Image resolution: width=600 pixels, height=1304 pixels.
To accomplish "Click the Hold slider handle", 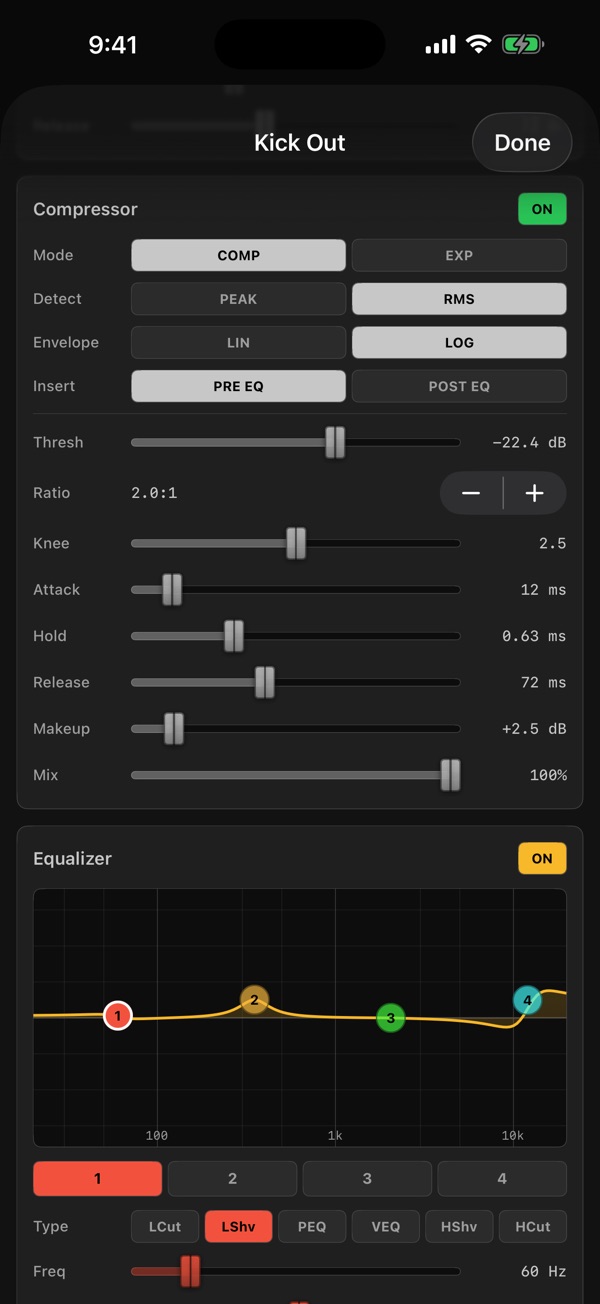I will pyautogui.click(x=234, y=636).
